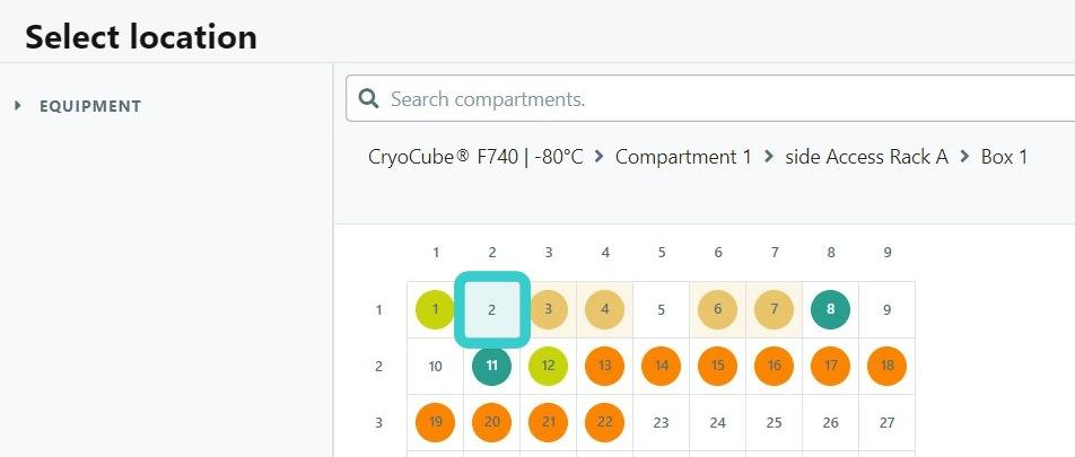Navigate to side Access Rack A breadcrumb
The width and height of the screenshot is (1075, 457).
point(867,157)
